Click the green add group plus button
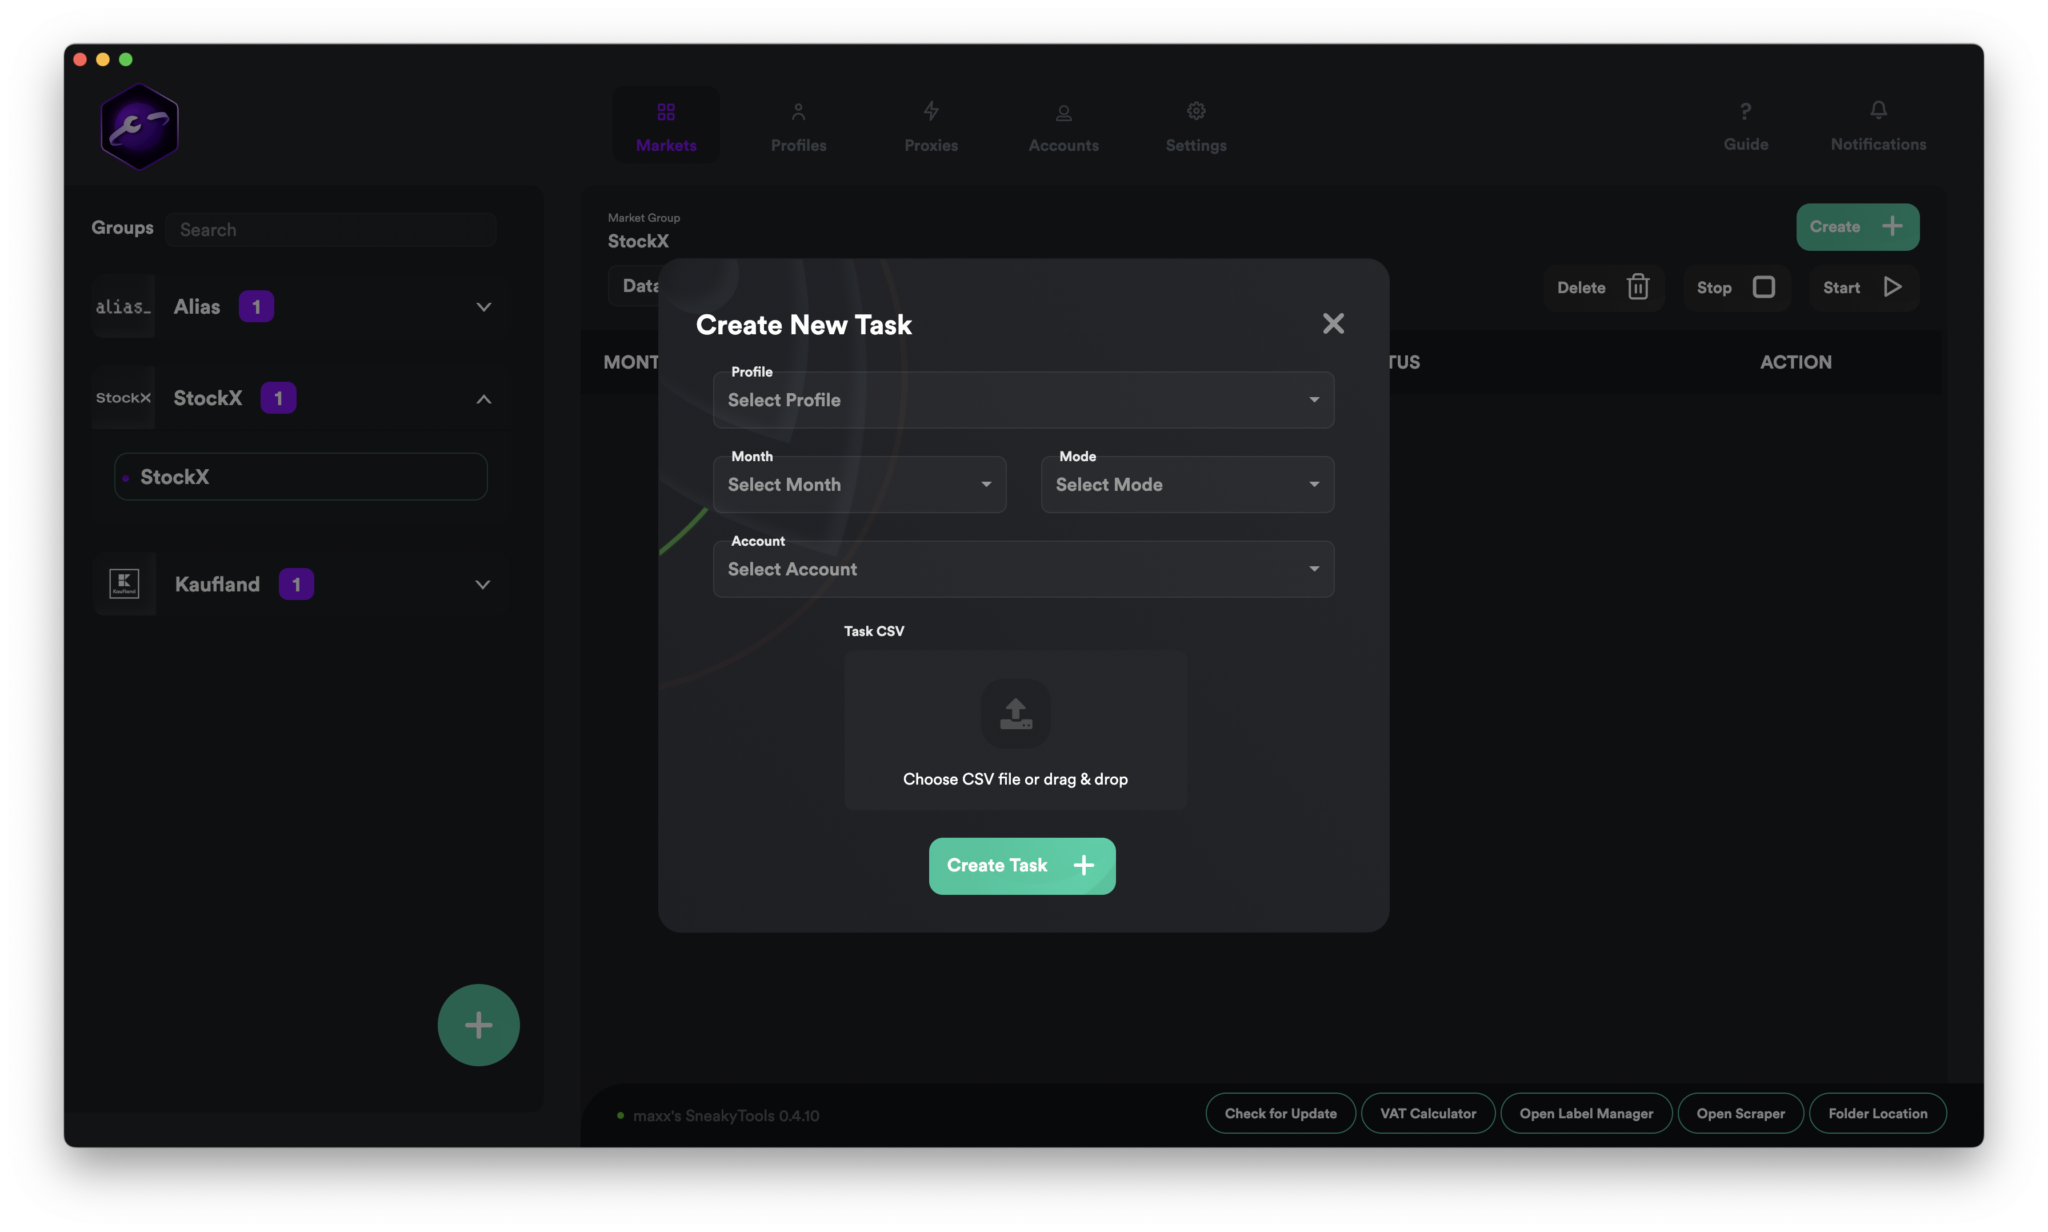Image resolution: width=2048 pixels, height=1232 pixels. click(x=478, y=1024)
